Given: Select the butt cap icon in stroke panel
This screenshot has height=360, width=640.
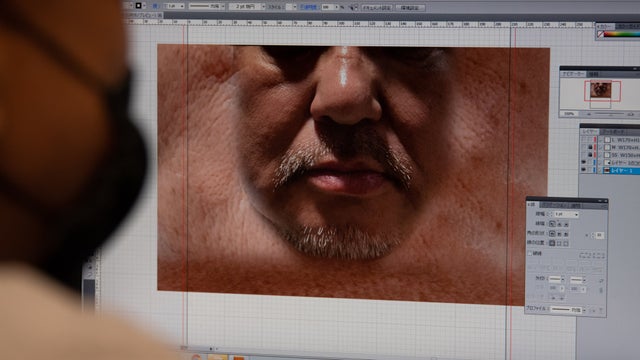Looking at the screenshot, I should point(552,224).
